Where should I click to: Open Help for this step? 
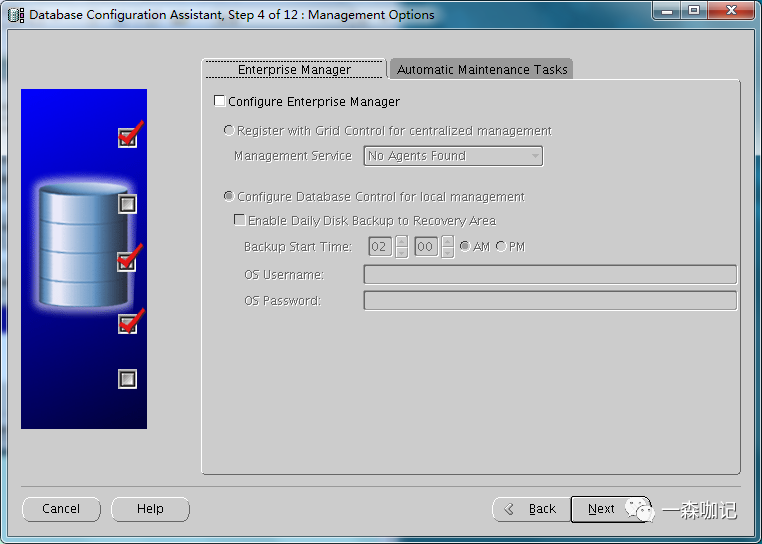[150, 509]
